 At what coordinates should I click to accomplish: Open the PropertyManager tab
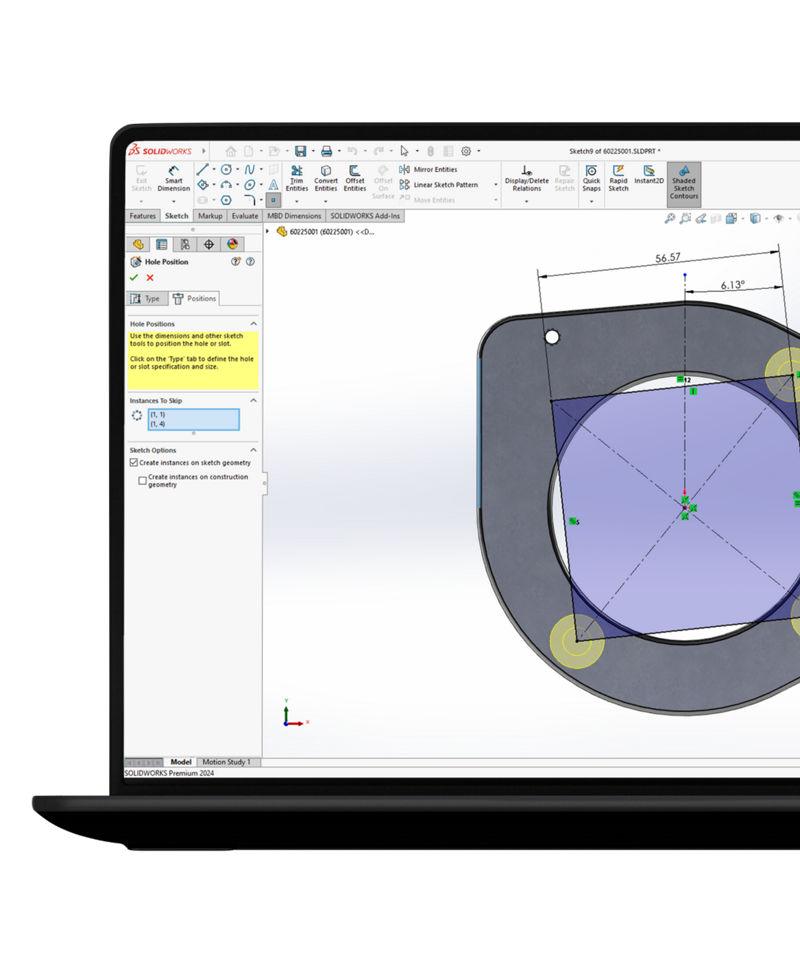tap(162, 244)
